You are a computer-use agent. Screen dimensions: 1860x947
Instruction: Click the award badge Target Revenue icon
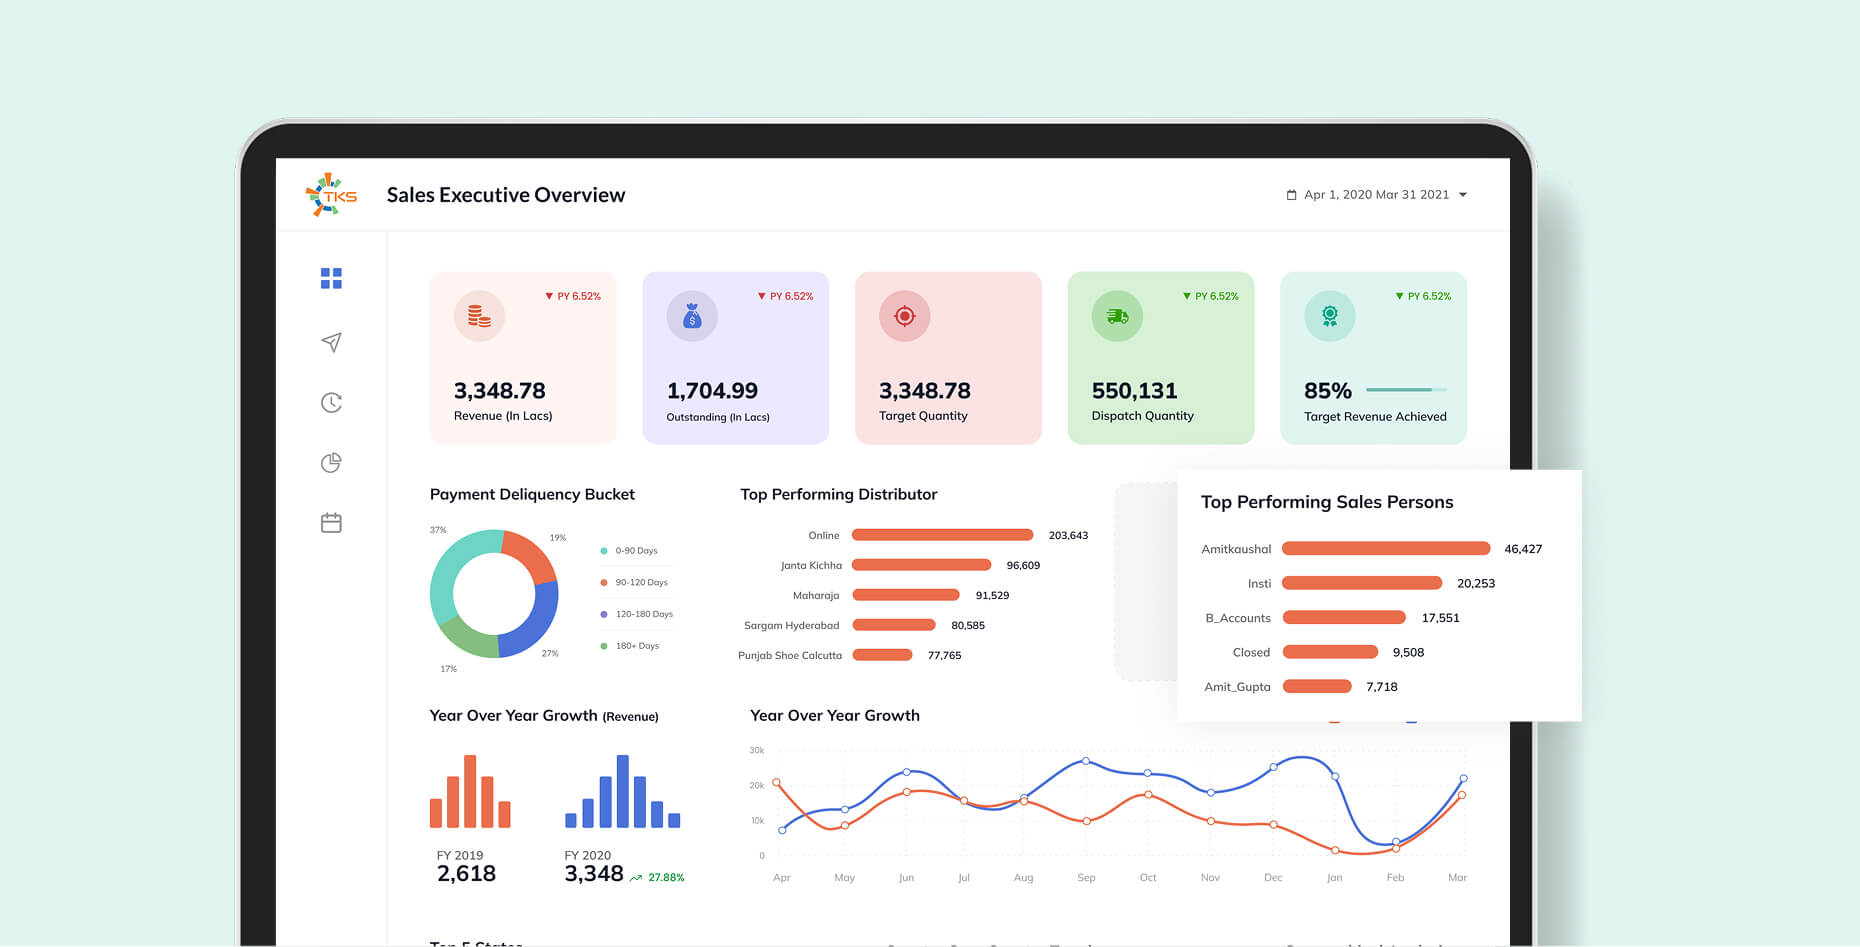pyautogui.click(x=1329, y=316)
